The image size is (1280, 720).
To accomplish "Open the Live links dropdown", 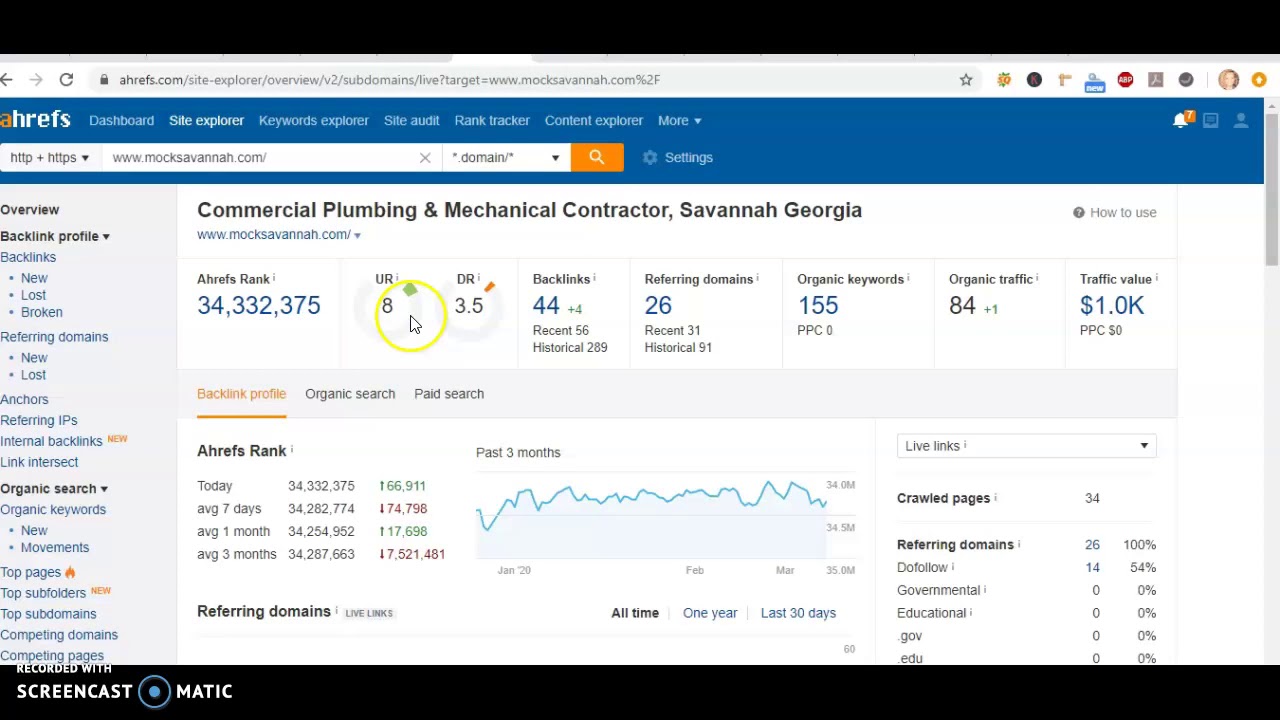I will [x=1026, y=446].
